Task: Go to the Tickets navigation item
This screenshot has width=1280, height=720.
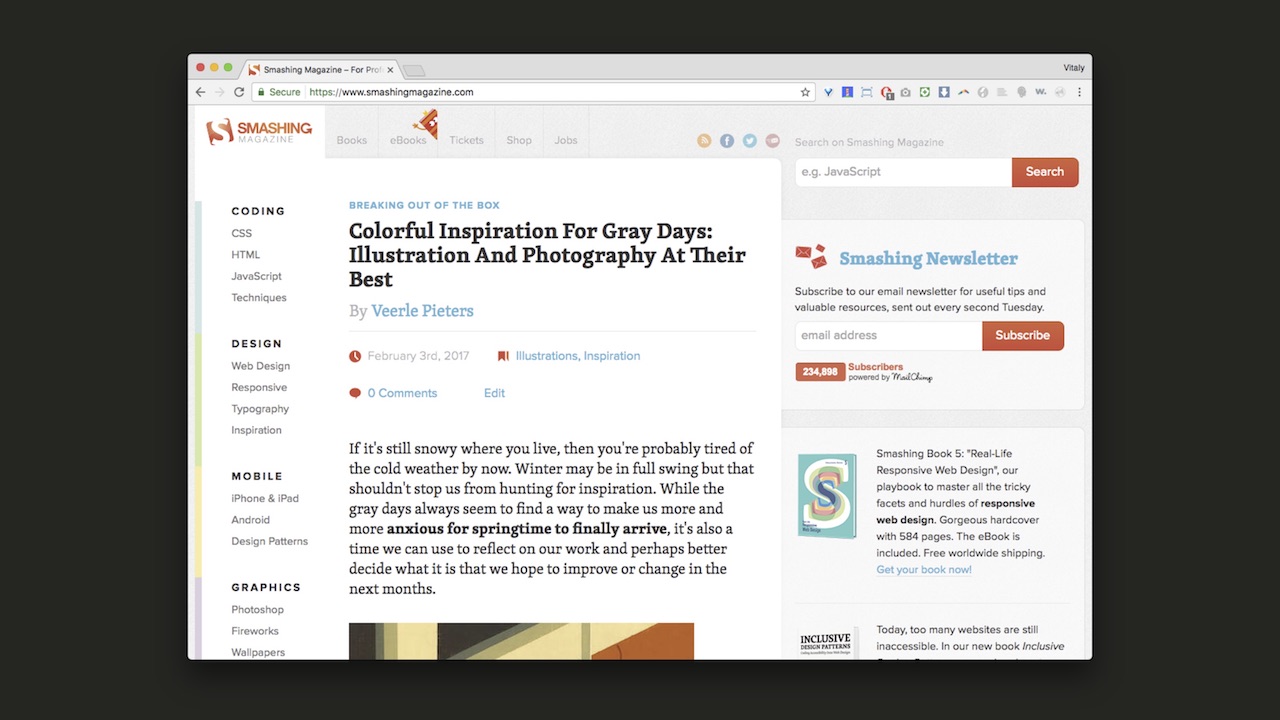Action: (x=466, y=140)
